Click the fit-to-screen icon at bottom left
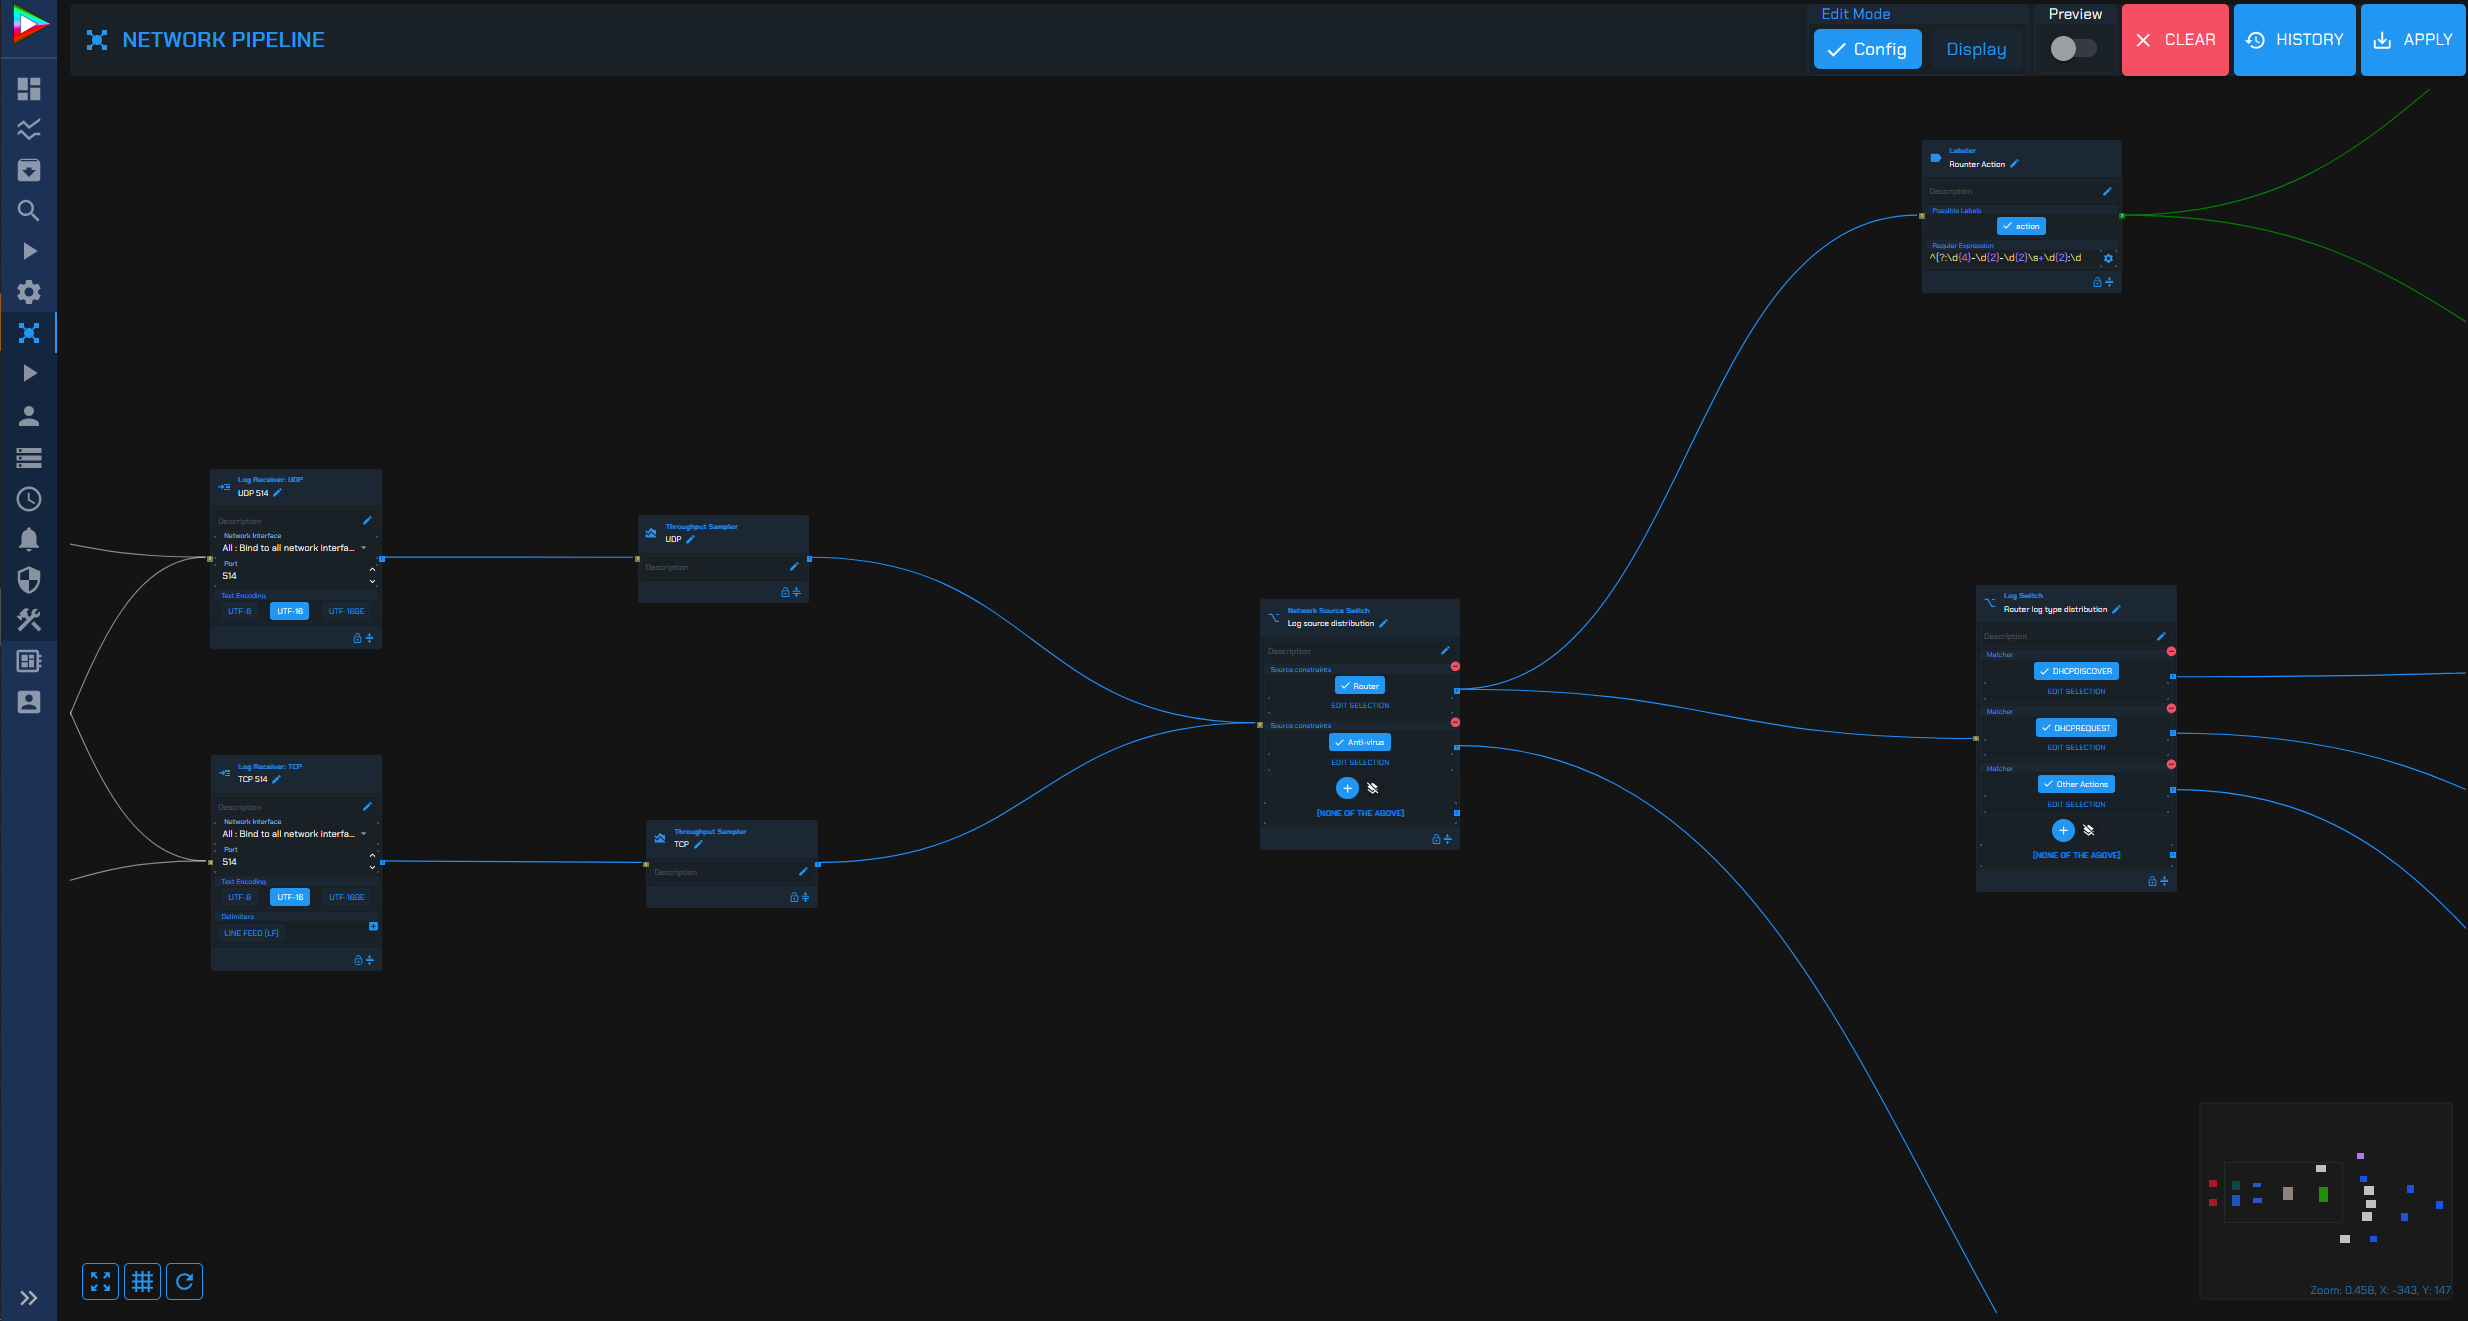The height and width of the screenshot is (1321, 2468). coord(100,1281)
